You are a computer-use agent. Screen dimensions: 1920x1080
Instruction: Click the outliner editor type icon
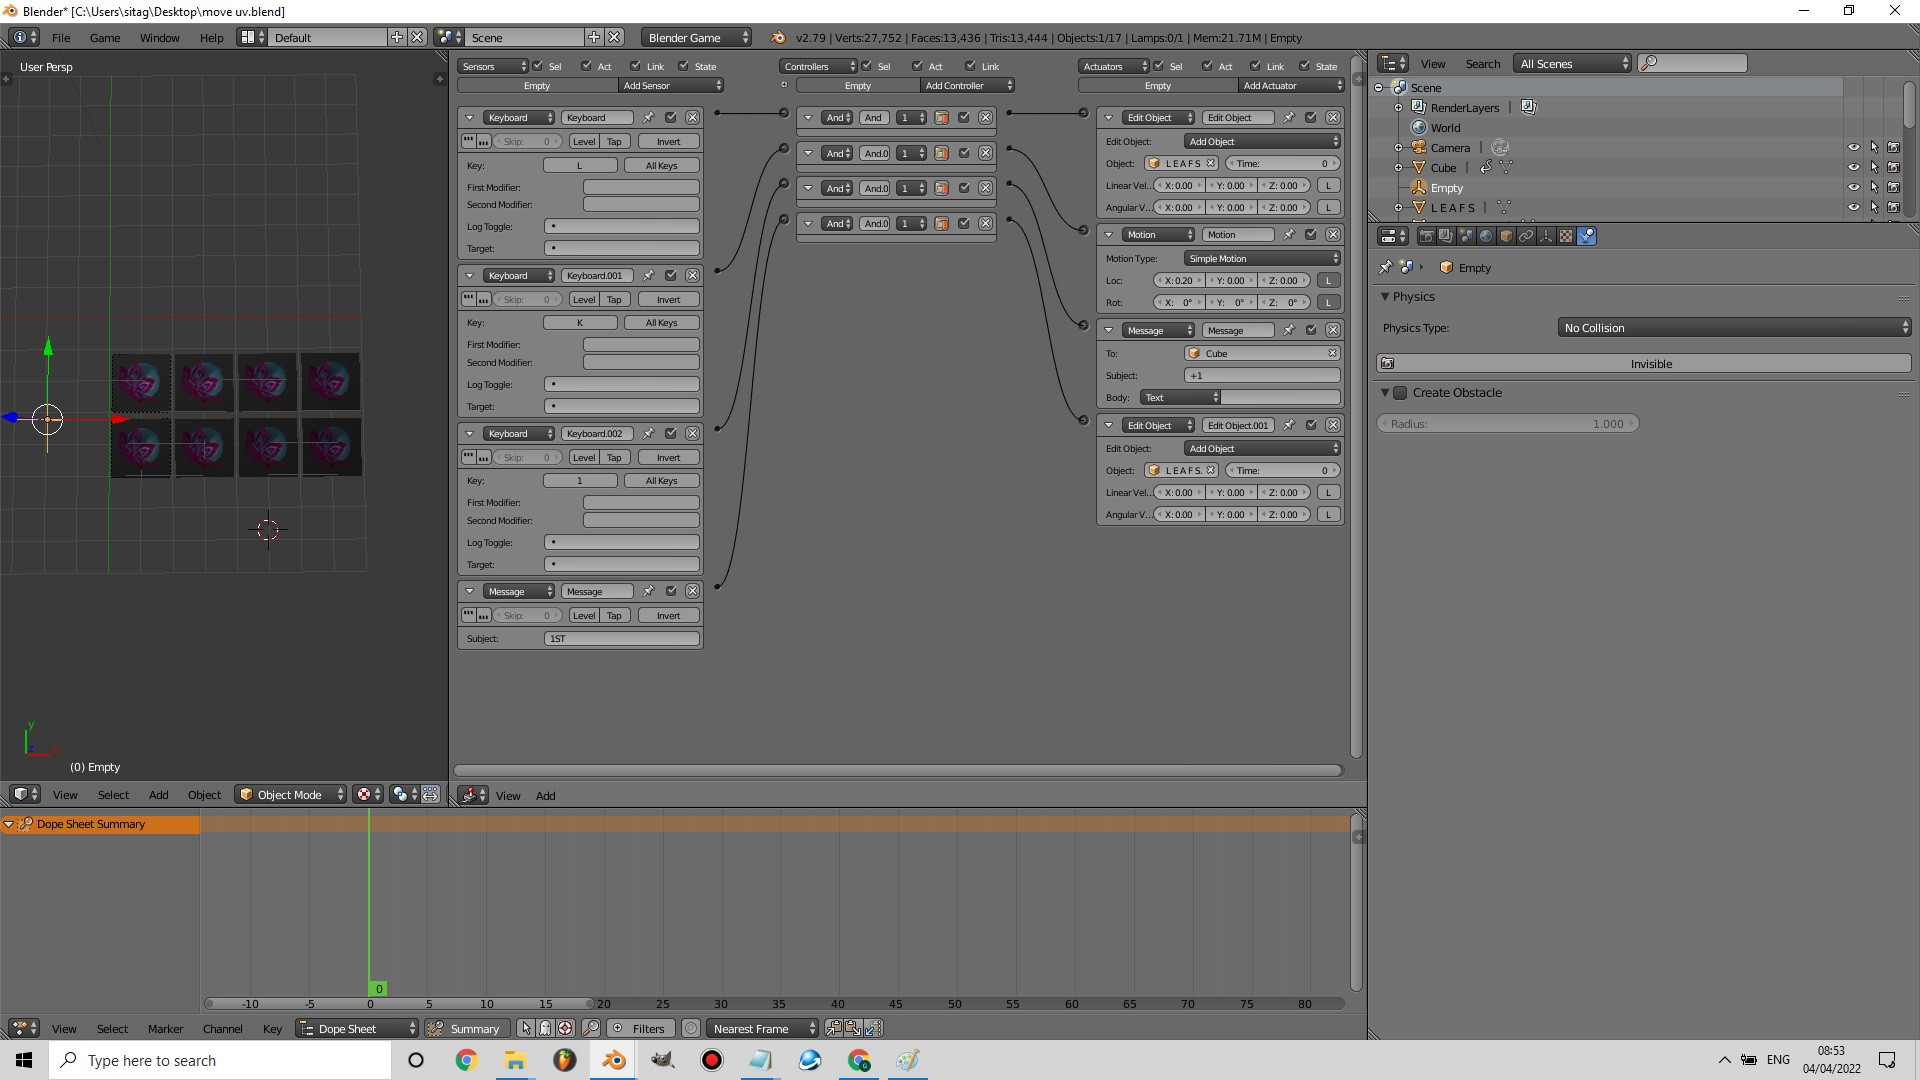[1392, 63]
